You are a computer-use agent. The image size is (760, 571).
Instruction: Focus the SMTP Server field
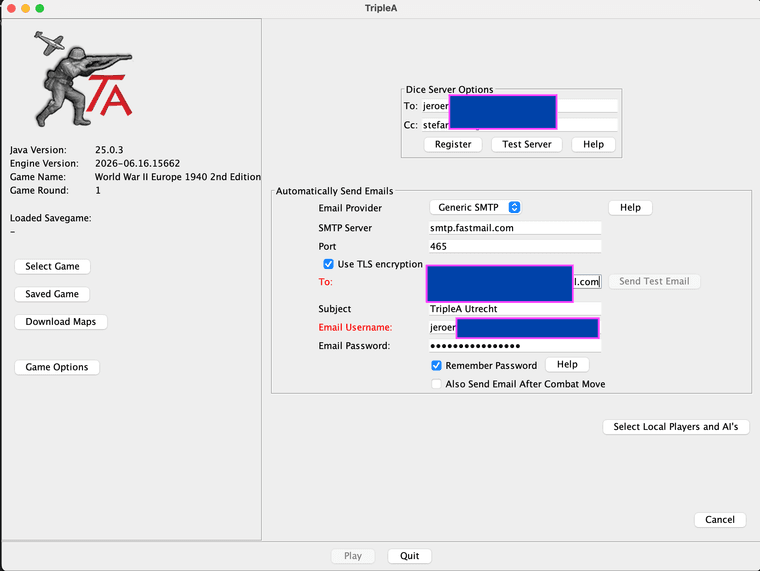[515, 228]
